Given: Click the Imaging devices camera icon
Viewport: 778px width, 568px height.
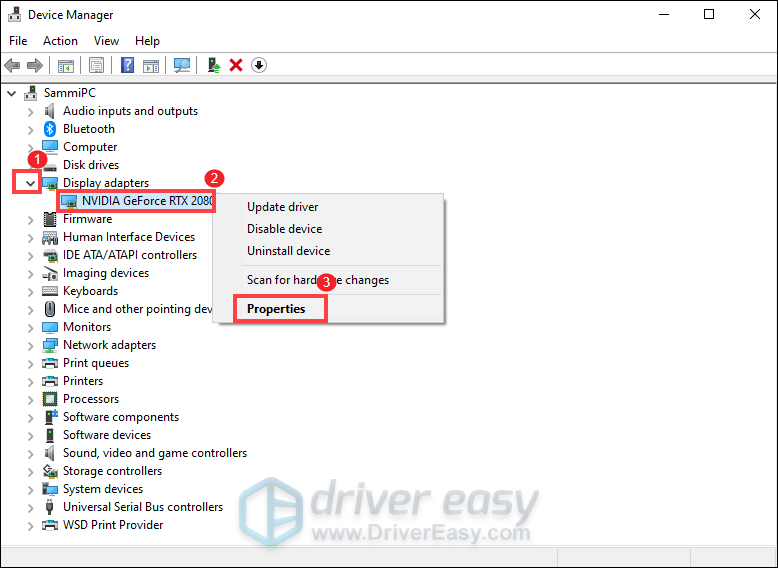Looking at the screenshot, I should (50, 273).
